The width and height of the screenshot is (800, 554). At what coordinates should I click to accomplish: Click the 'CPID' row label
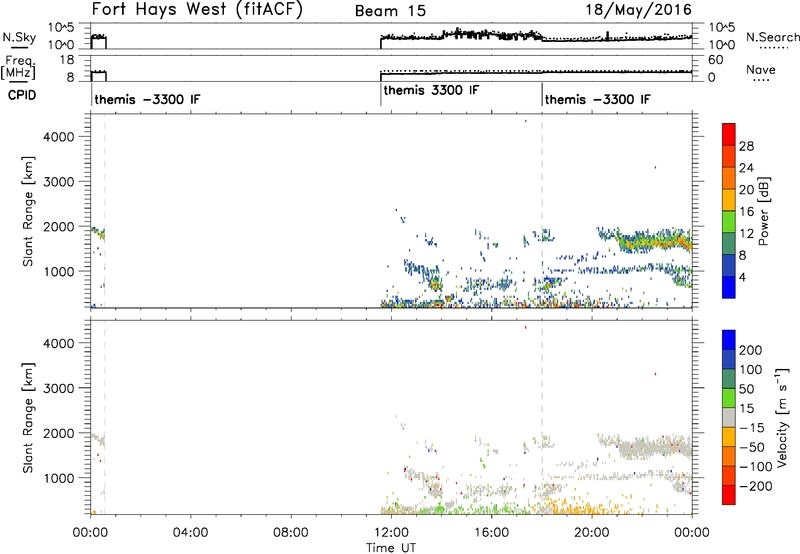(22, 95)
